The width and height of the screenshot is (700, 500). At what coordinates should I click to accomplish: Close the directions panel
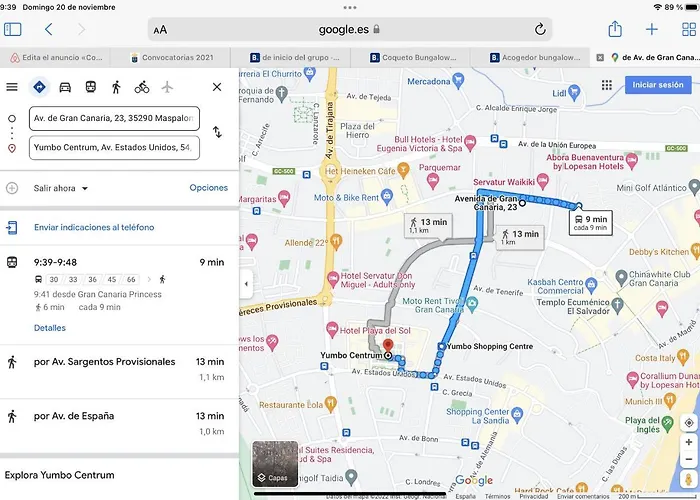click(217, 87)
